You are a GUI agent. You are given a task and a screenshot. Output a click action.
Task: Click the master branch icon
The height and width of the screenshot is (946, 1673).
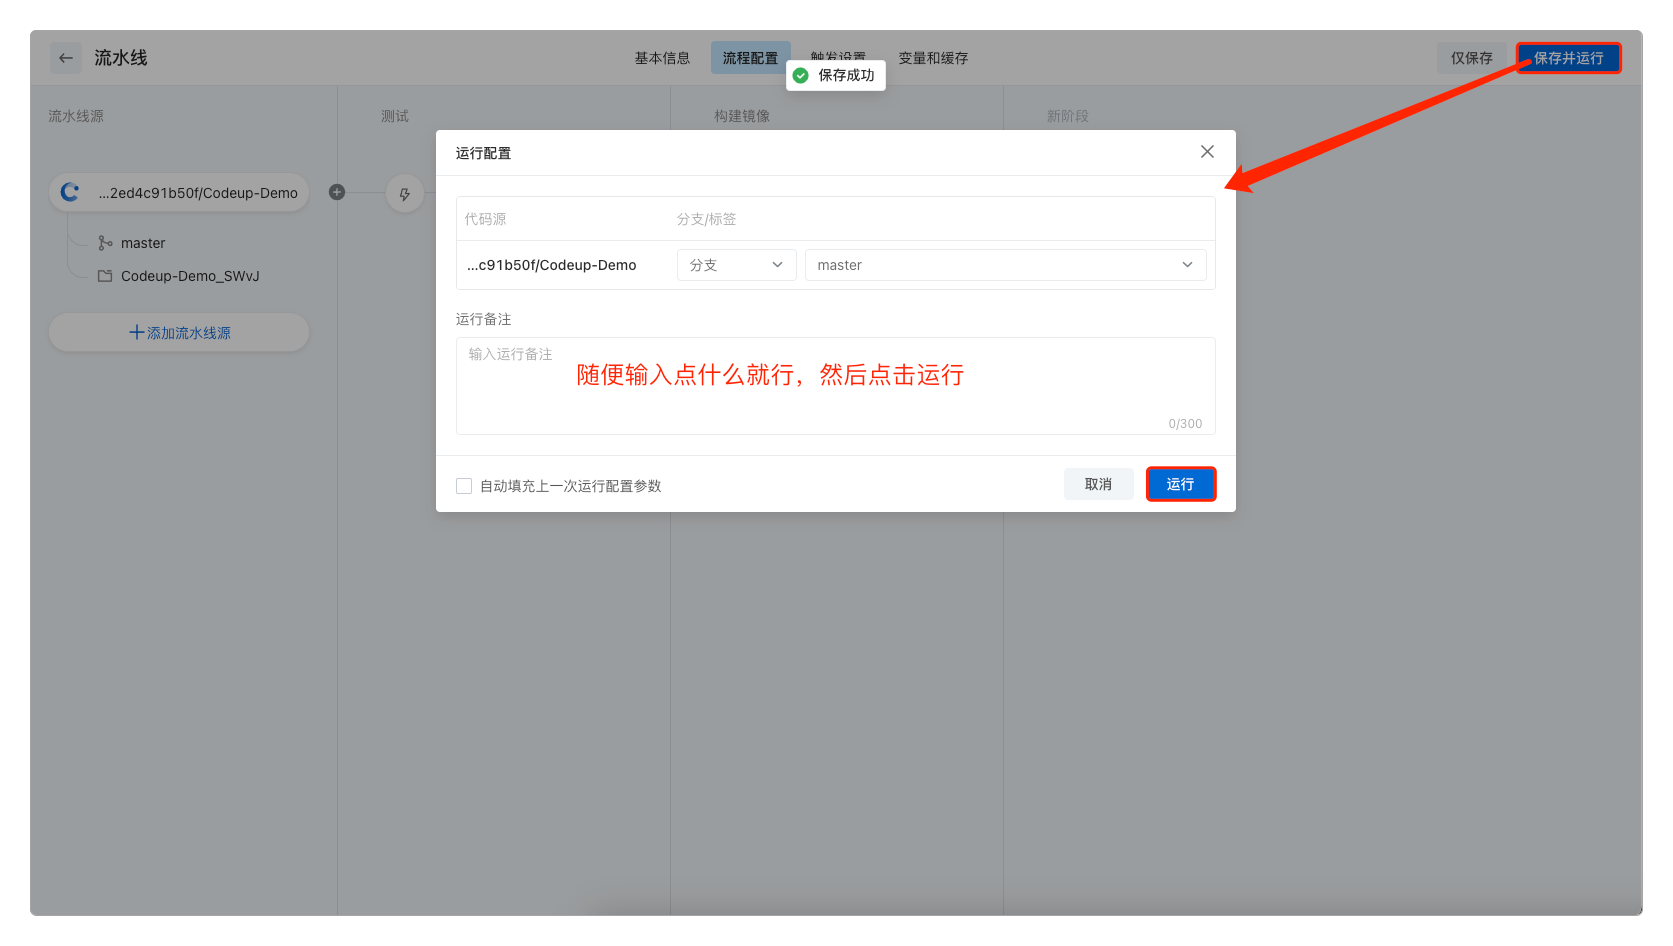tap(105, 243)
